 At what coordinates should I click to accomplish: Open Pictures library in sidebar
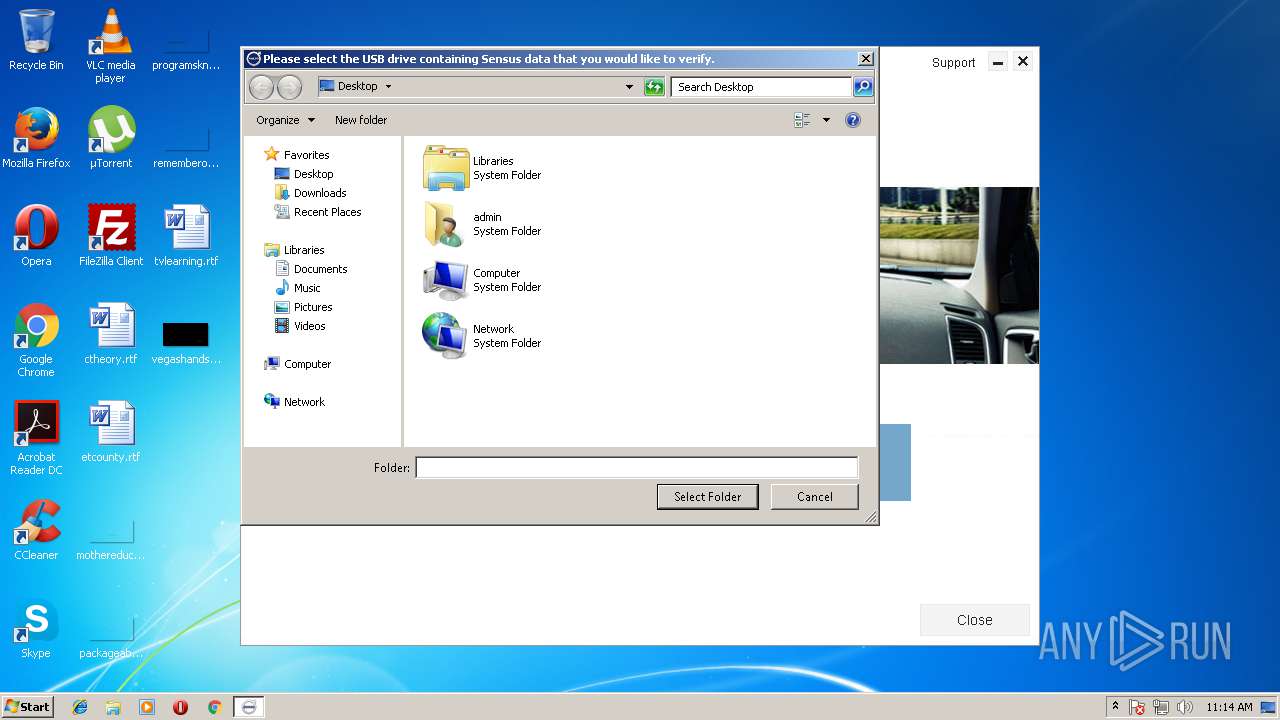pos(303,307)
